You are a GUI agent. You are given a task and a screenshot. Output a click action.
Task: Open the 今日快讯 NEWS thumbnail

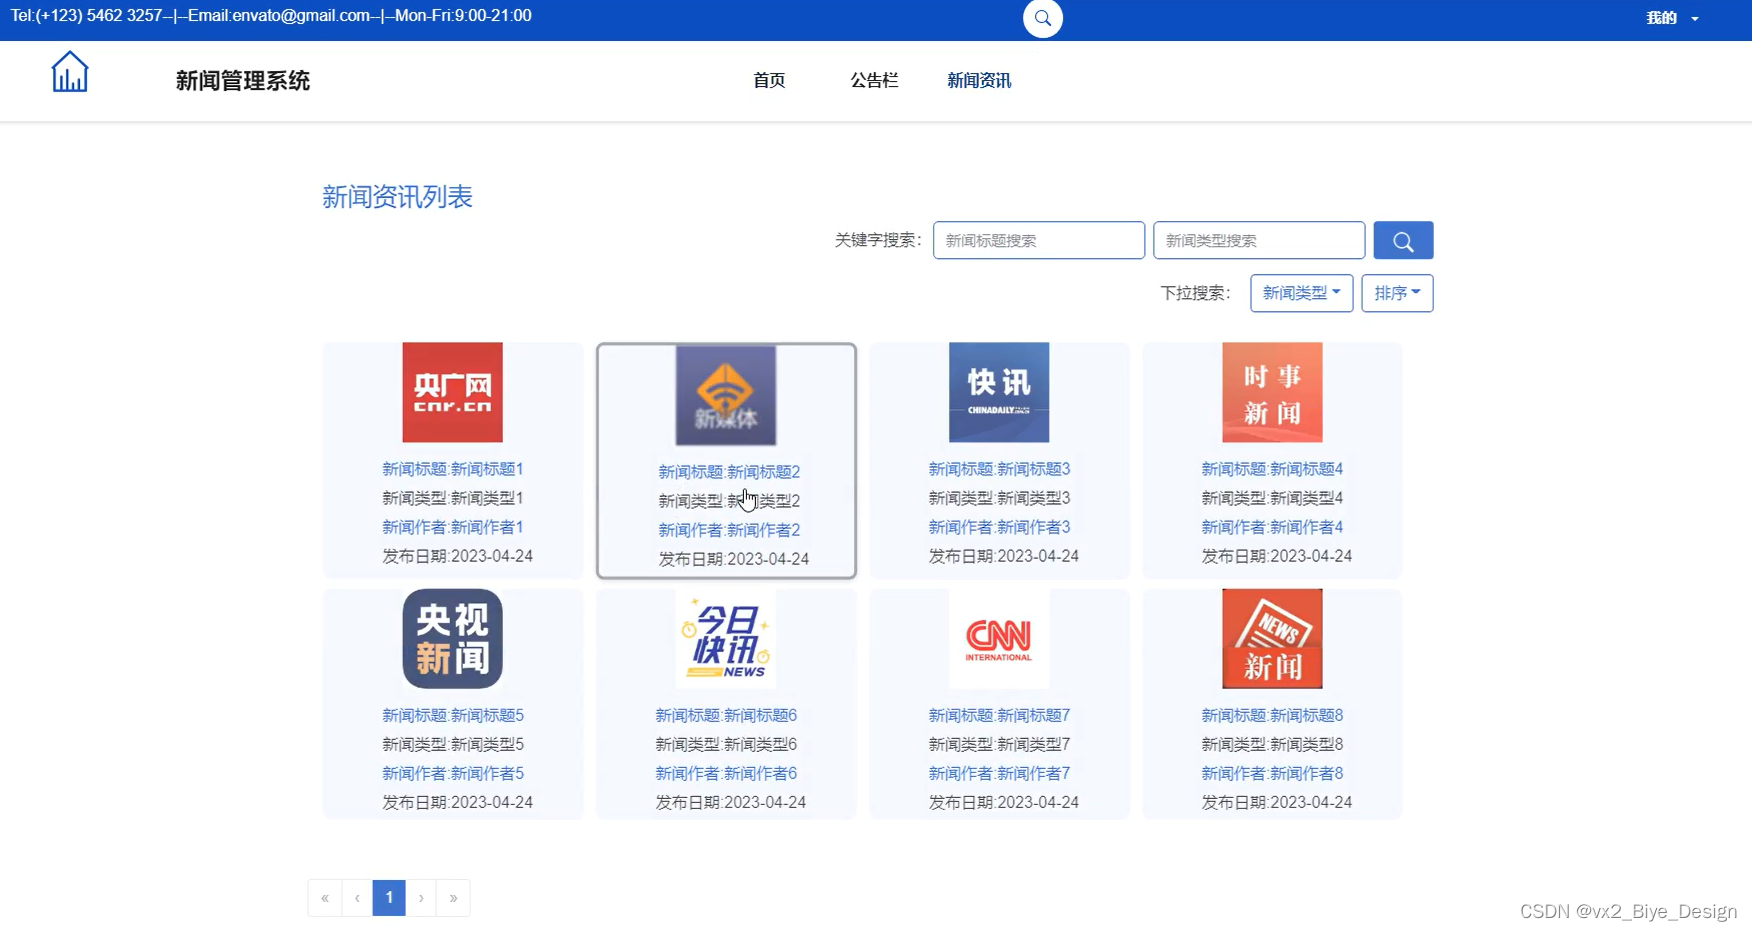pos(726,638)
